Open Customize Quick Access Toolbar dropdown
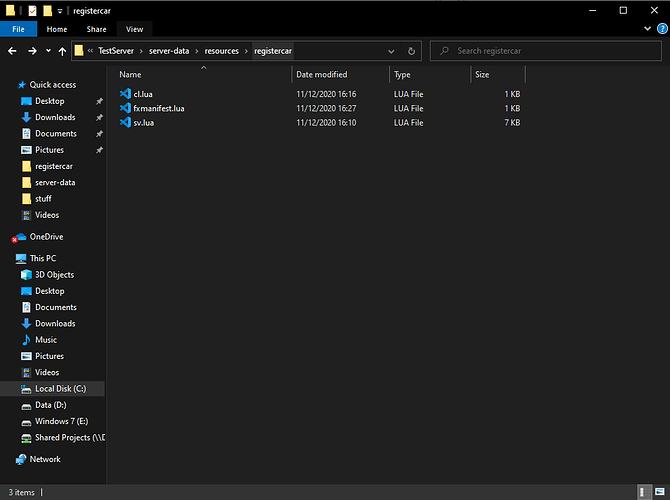This screenshot has height=500, width=670. pyautogui.click(x=60, y=11)
